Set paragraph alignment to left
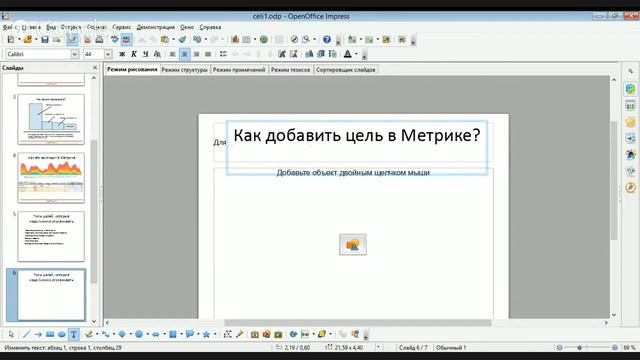 click(x=173, y=54)
